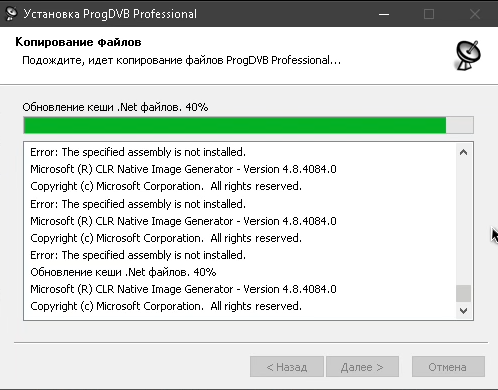Image resolution: width=498 pixels, height=390 pixels.
Task: Click the log scrollbar thumb
Action: (x=463, y=293)
